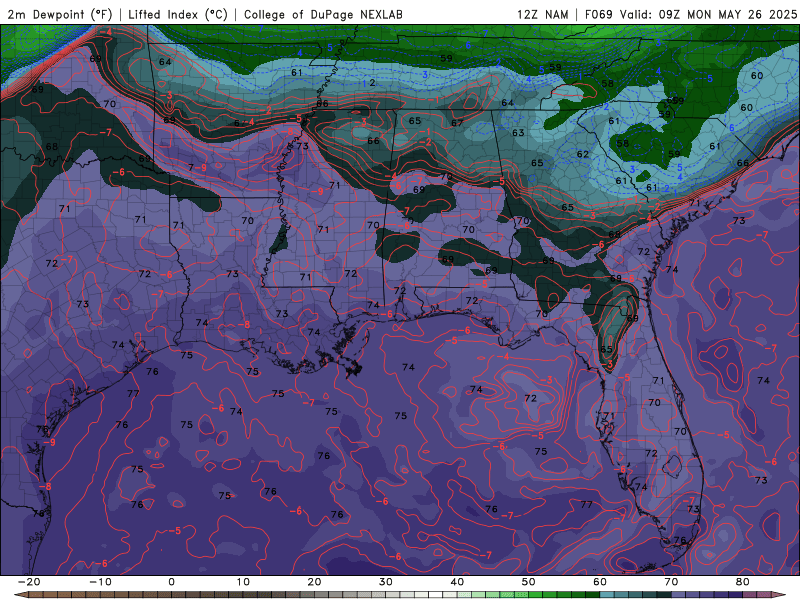Click the 30 label on color scale
Screen dimensions: 800x600
coord(386,582)
